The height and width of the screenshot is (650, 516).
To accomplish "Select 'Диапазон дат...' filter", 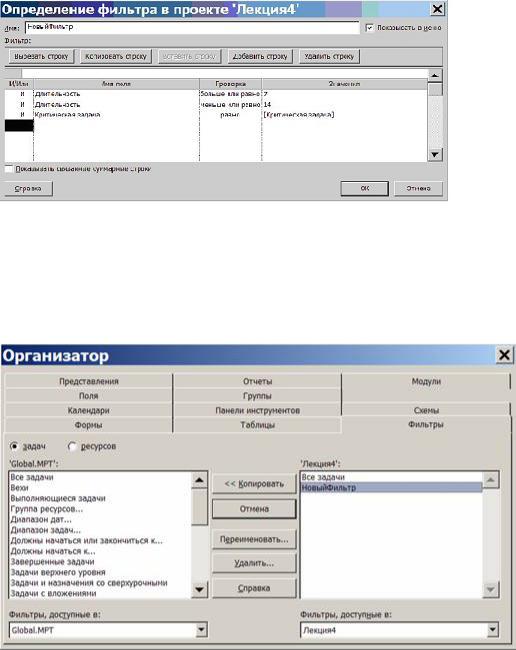I will [x=100, y=519].
